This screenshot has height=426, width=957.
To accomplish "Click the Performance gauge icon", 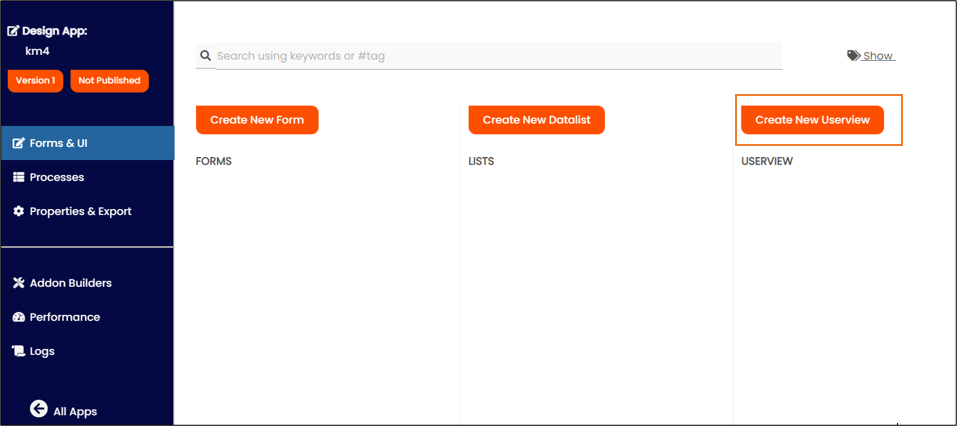I will [x=19, y=317].
